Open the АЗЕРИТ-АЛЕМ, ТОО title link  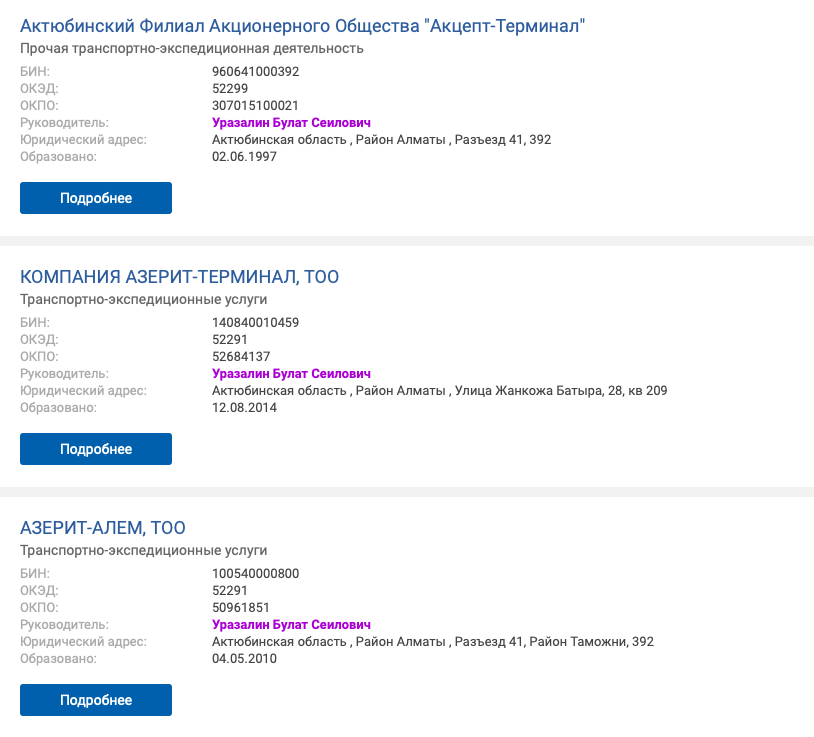click(x=103, y=528)
